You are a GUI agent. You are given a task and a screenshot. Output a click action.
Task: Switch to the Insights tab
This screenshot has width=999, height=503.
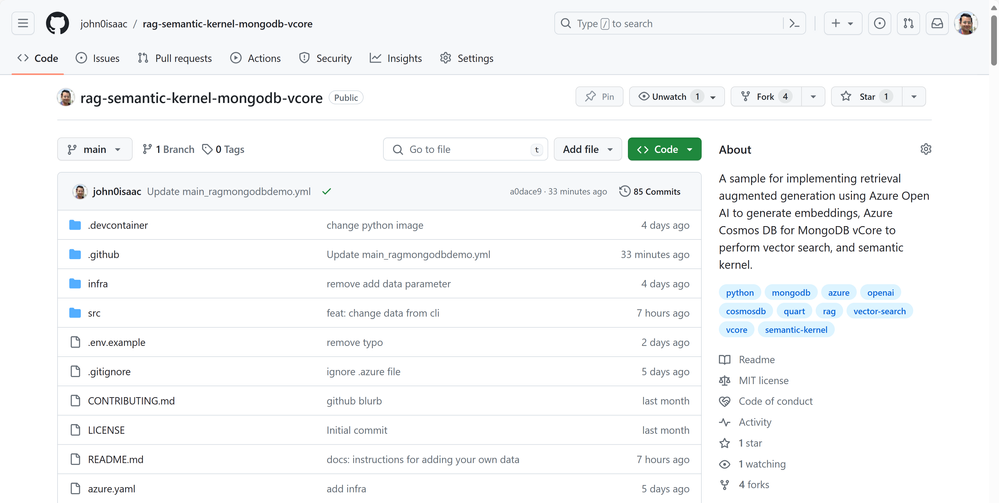click(396, 58)
